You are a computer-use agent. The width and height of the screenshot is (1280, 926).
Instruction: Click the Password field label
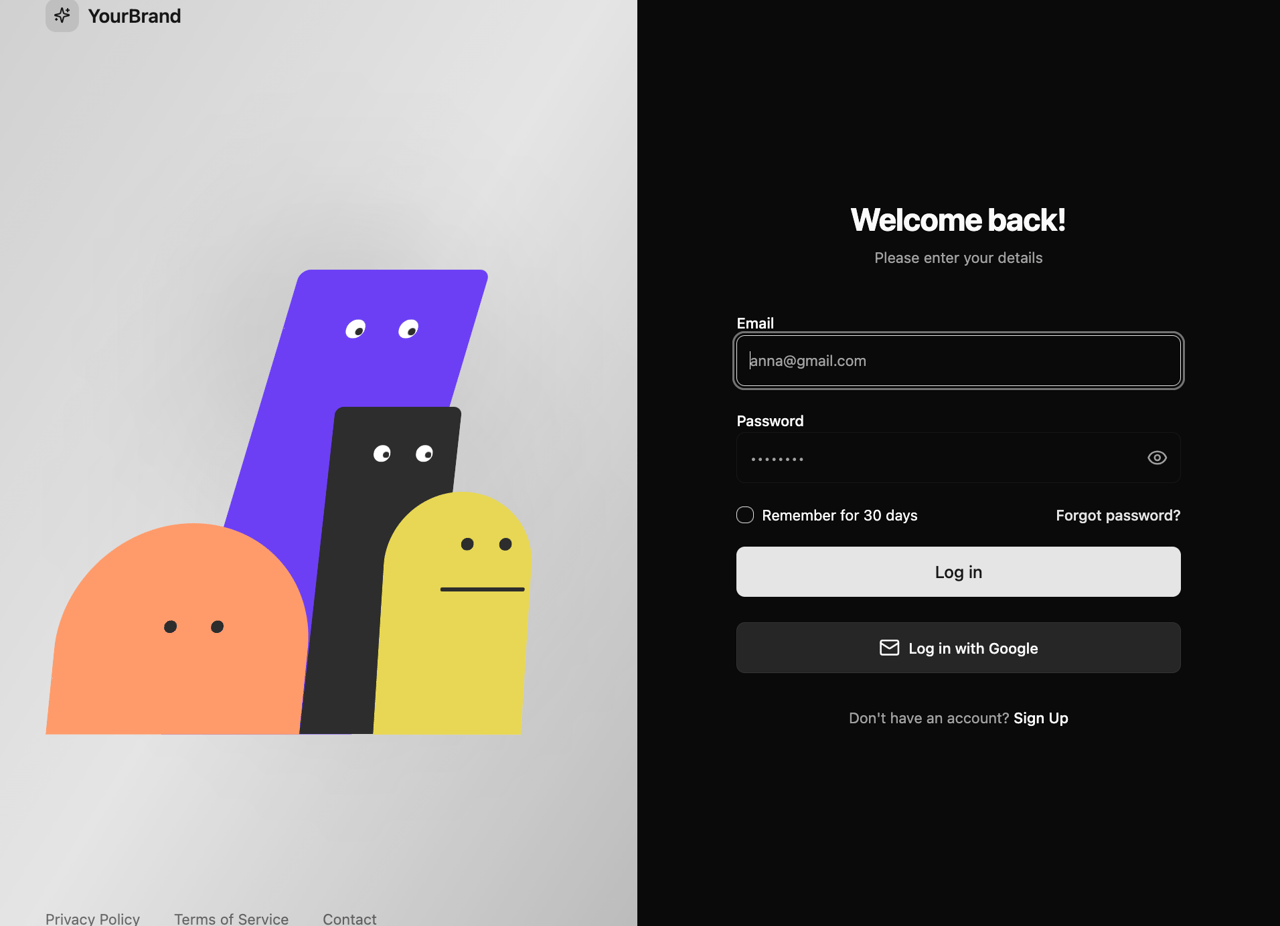(770, 421)
